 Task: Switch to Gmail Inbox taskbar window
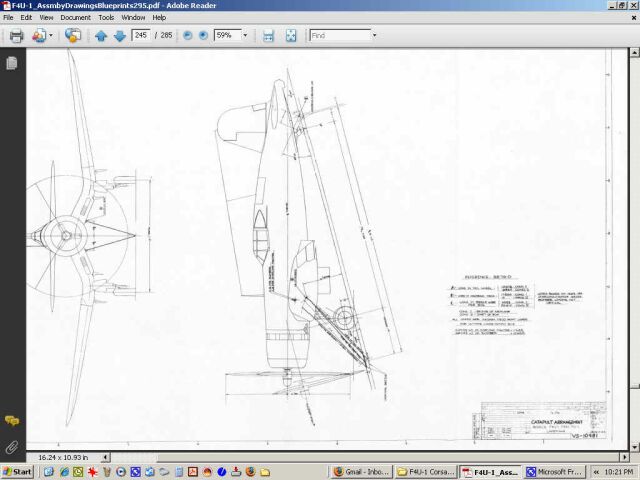coord(362,472)
